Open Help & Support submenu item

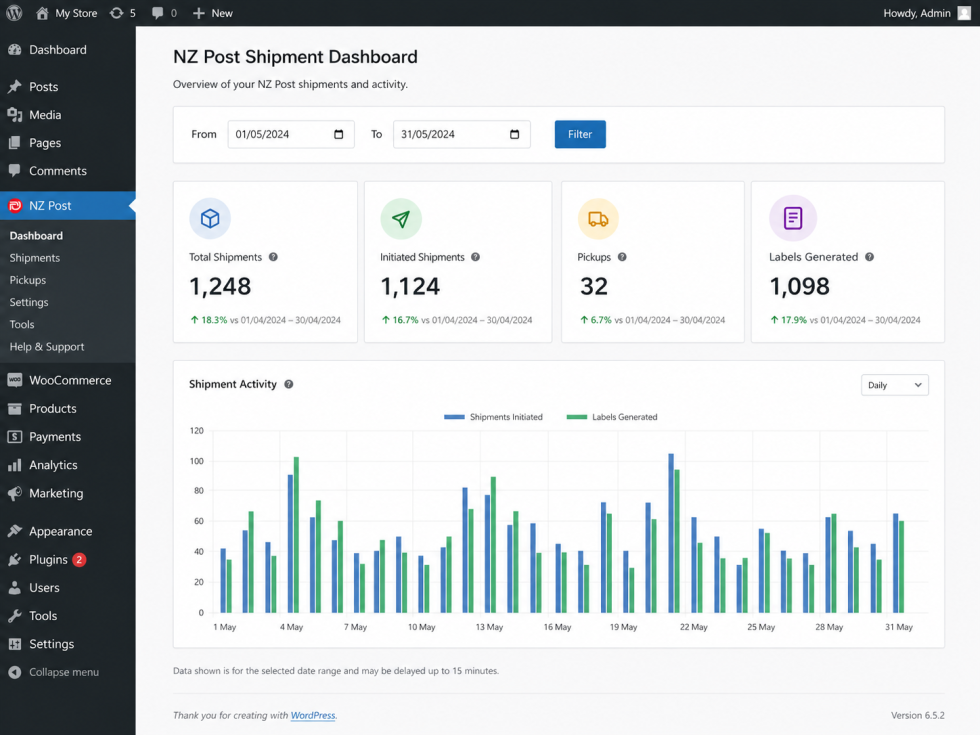point(47,346)
